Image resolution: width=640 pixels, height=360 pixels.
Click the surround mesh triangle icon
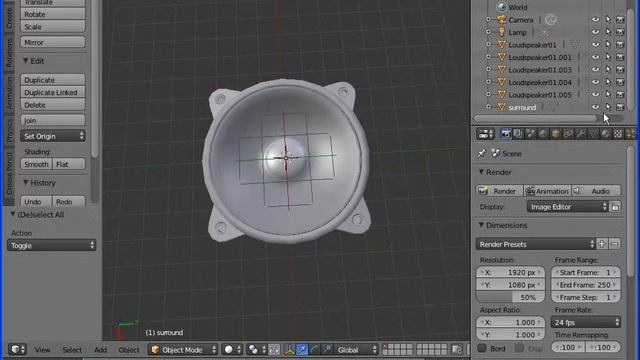502,107
